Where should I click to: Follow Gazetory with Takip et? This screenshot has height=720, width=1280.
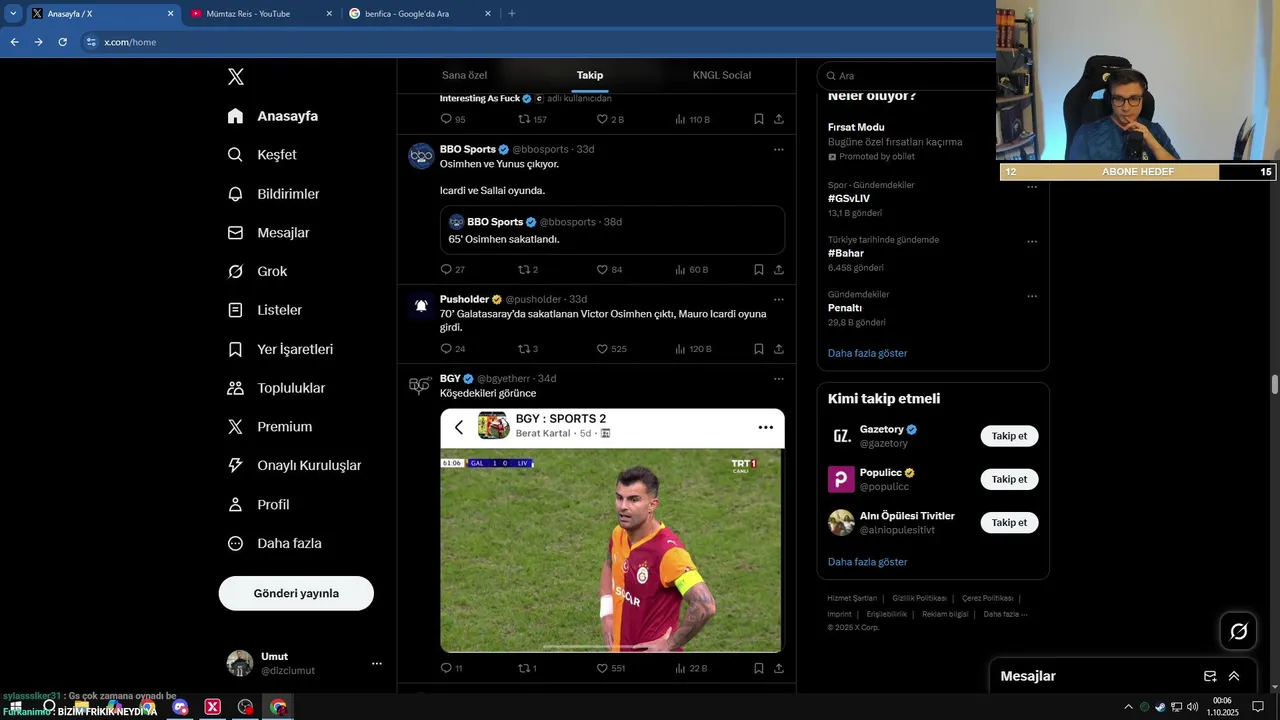tap(1009, 436)
